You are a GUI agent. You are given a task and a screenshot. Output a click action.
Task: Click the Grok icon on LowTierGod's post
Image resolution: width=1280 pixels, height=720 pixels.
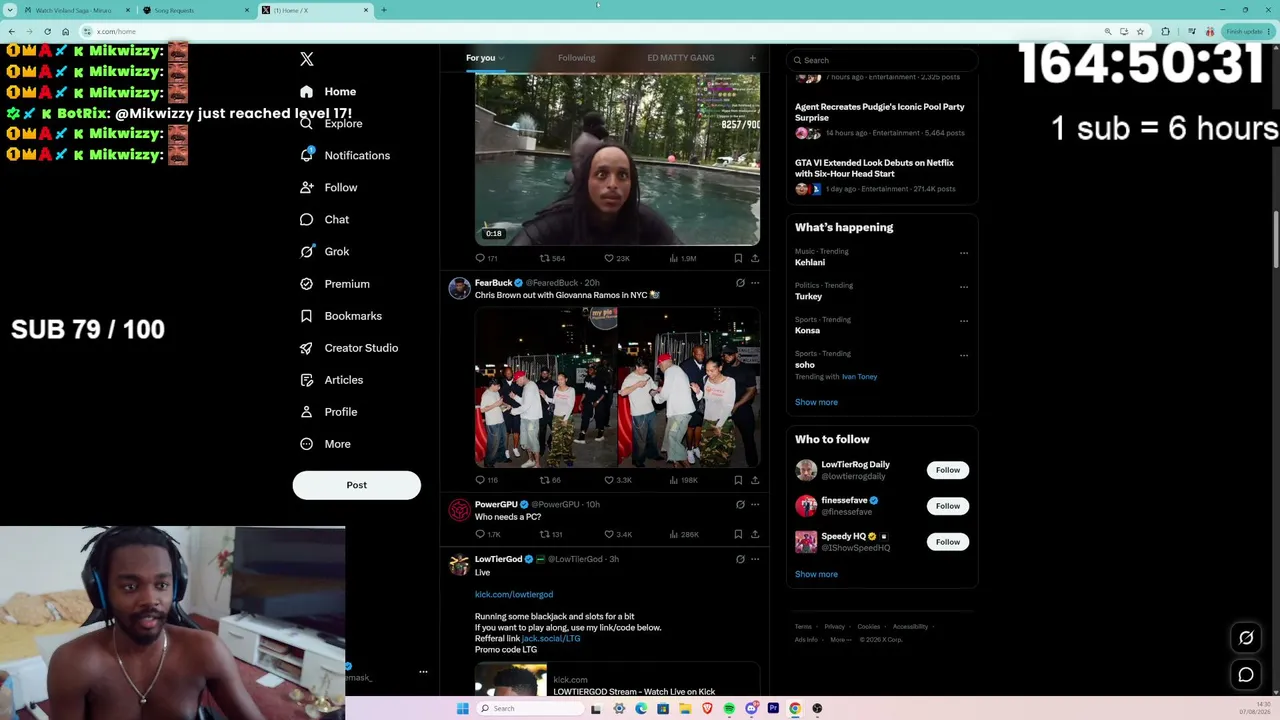click(x=740, y=559)
